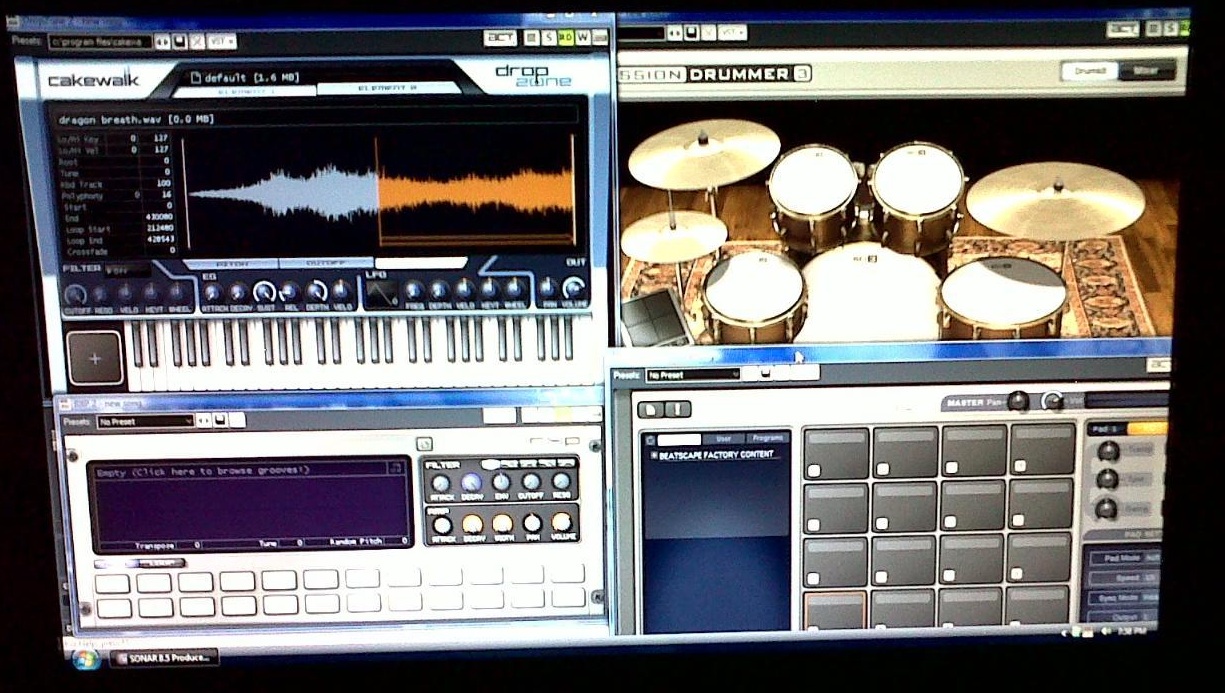Screen dimensions: 1225x693
Task: Toggle automation Write (W) in Dropzone header
Action: coord(582,38)
